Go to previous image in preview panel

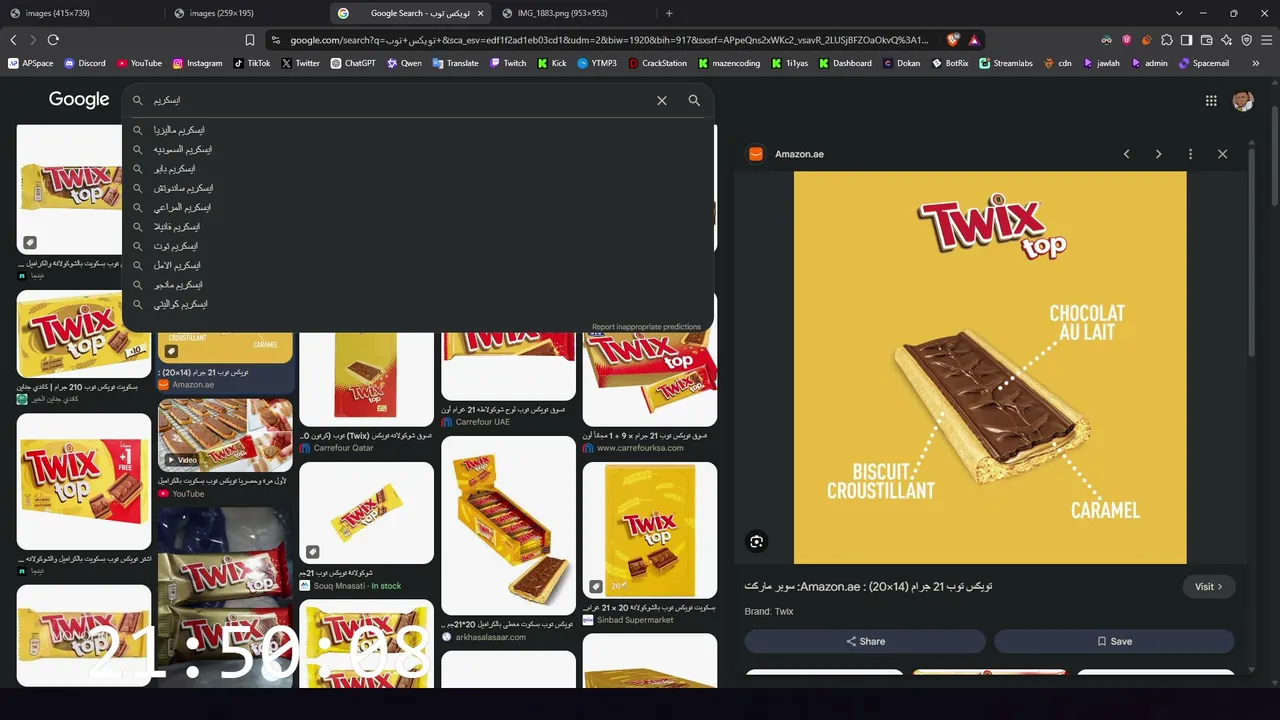coord(1126,154)
